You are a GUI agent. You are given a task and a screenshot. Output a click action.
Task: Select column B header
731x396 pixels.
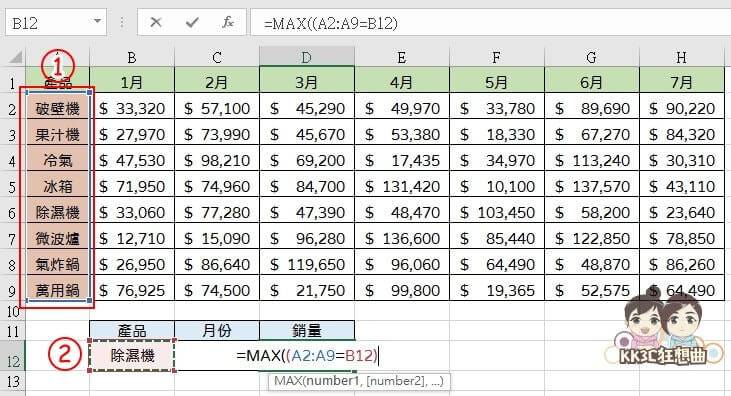pos(132,57)
